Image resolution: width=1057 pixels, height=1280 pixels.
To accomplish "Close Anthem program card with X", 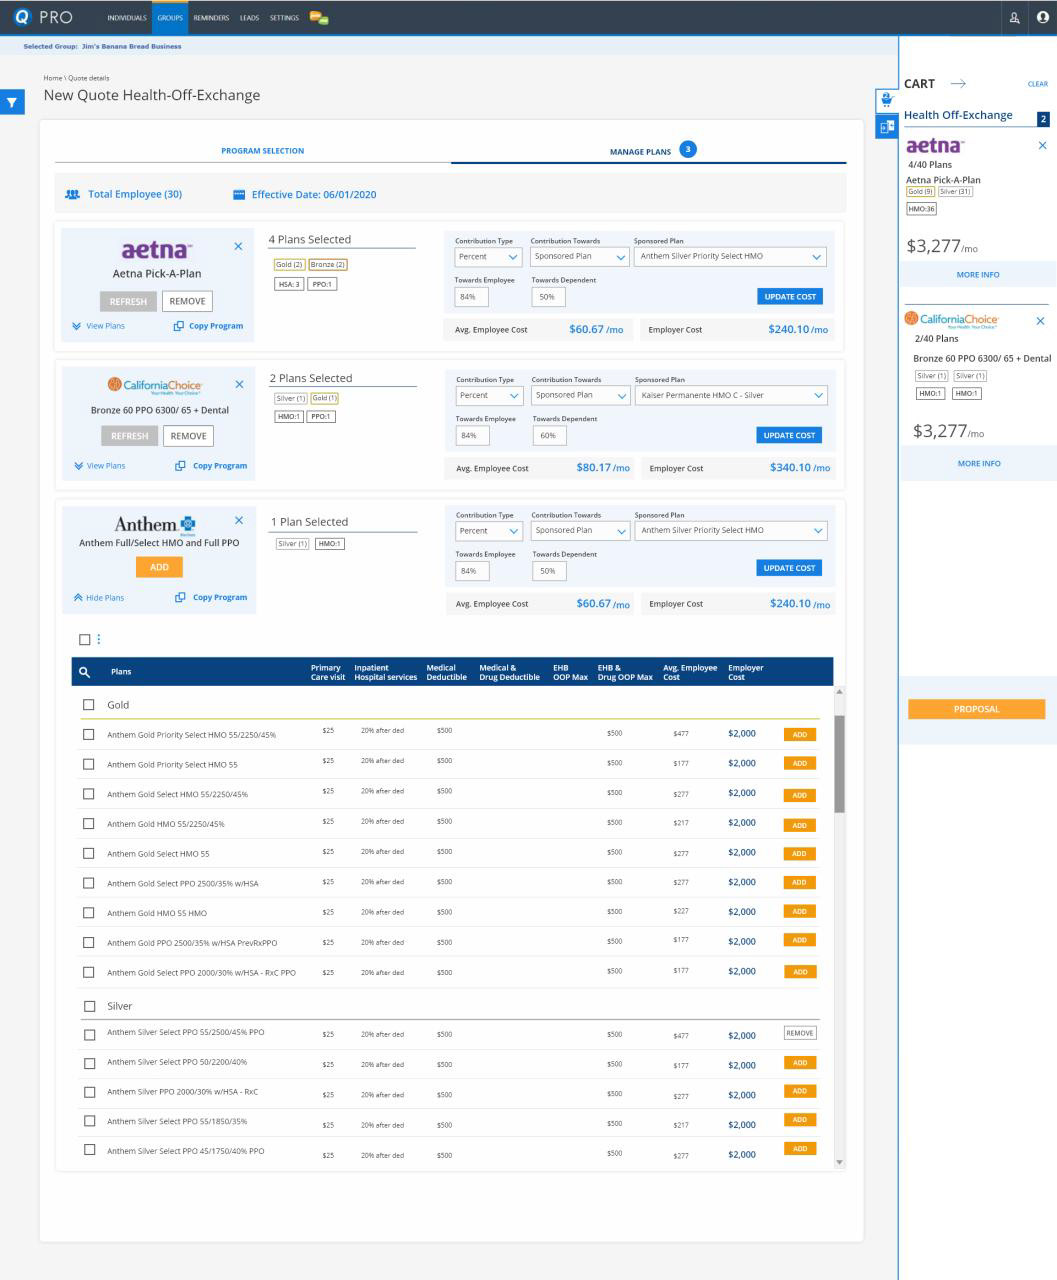I will pos(238,520).
